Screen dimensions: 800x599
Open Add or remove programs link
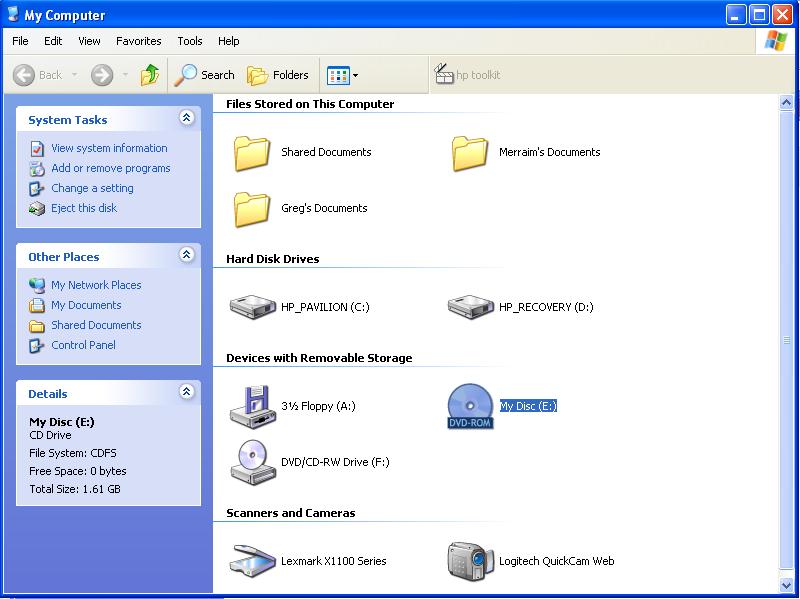tap(111, 168)
